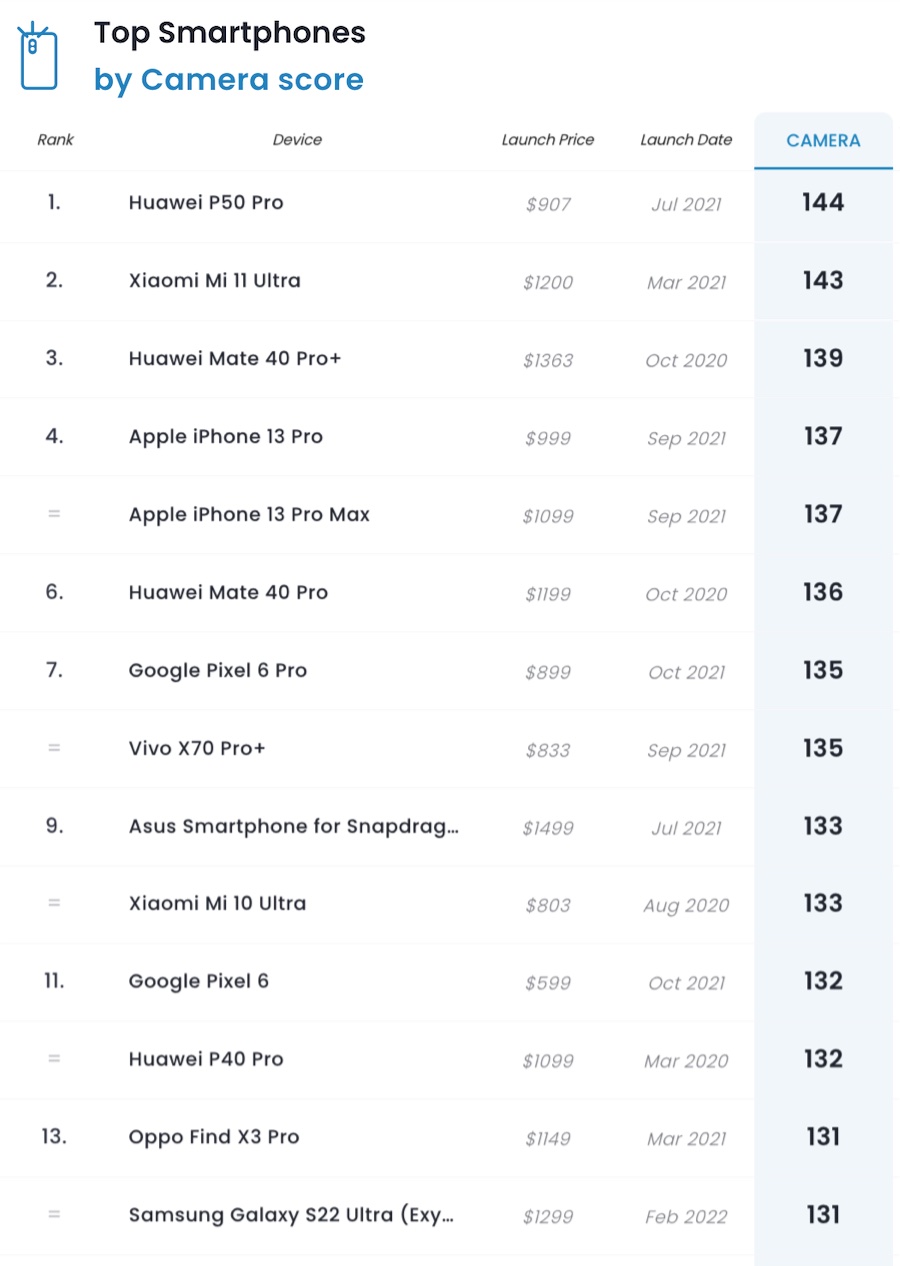The image size is (900, 1266).
Task: Sort by the Launch Price column header
Action: tap(547, 140)
